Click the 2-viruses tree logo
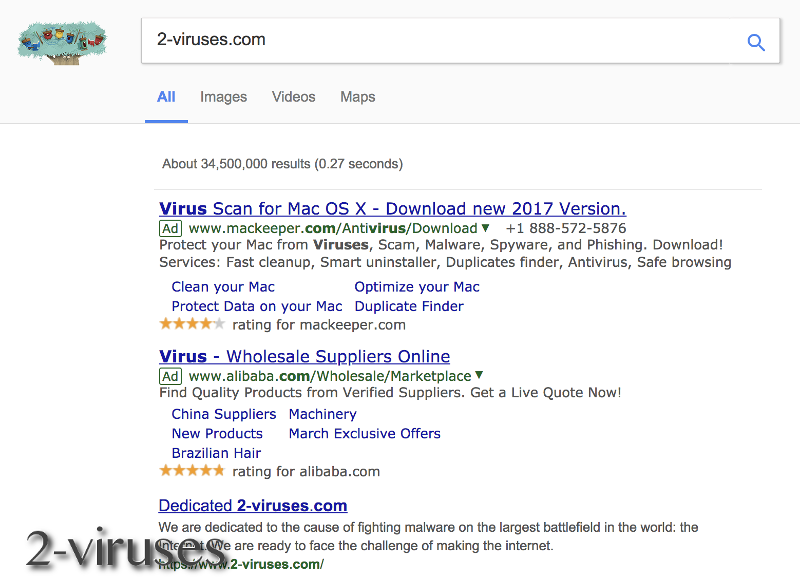Image resolution: width=800 pixels, height=579 pixels. pyautogui.click(x=61, y=41)
